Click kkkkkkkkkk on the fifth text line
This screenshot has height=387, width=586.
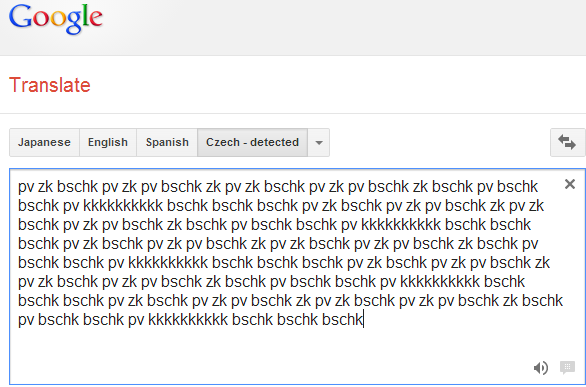(x=168, y=263)
